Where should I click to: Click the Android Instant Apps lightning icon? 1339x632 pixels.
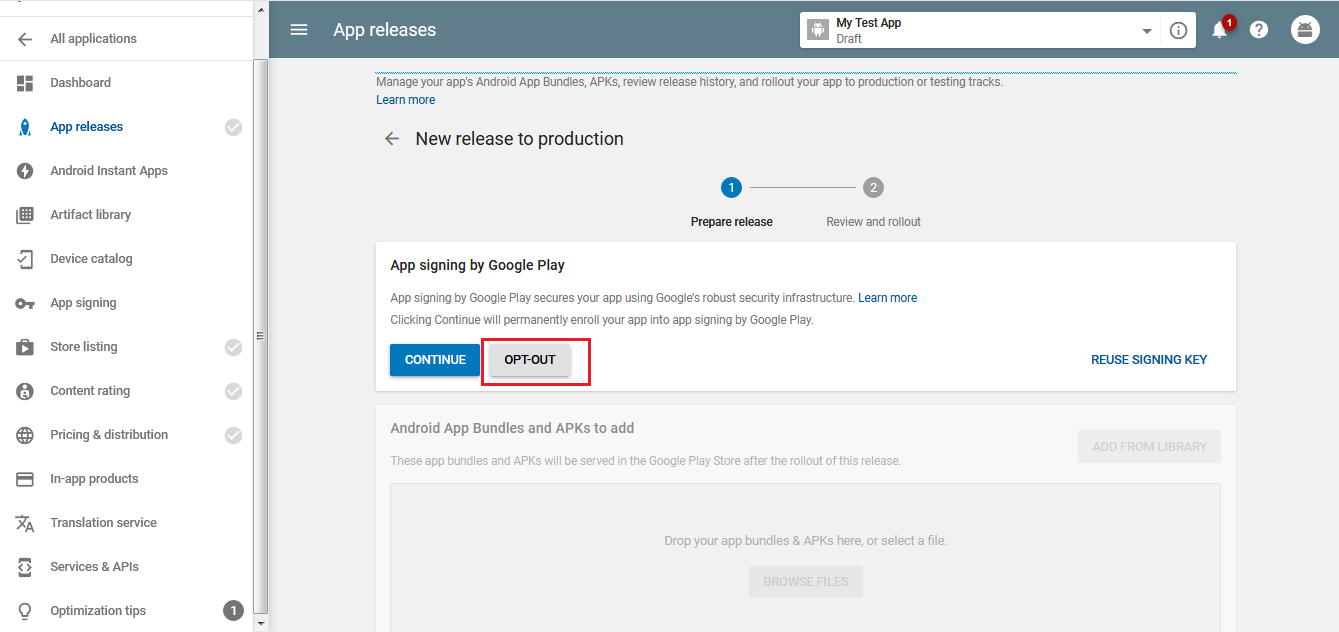pos(25,171)
